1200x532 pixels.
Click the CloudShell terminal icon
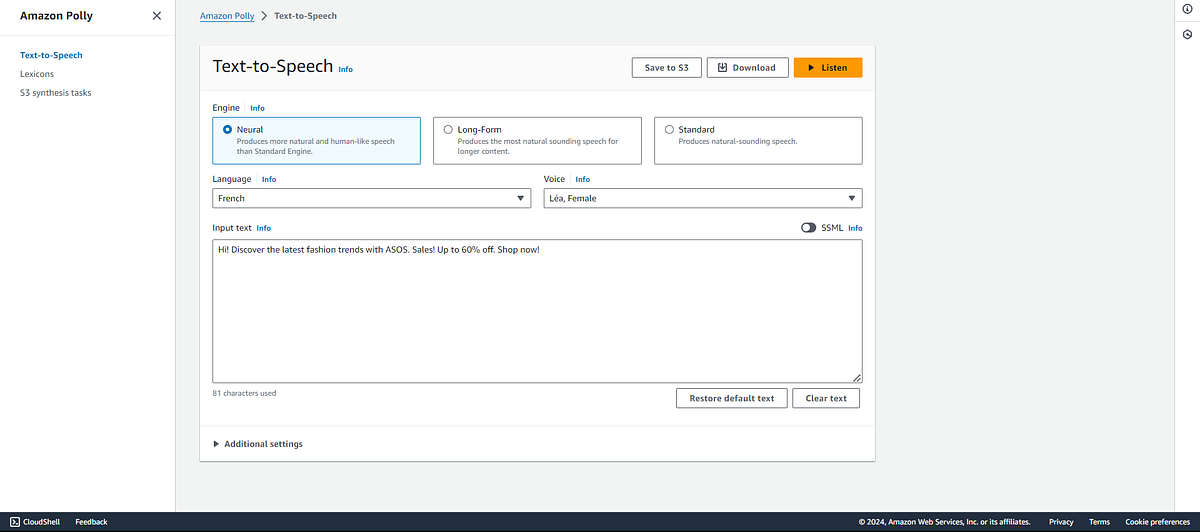pyautogui.click(x=14, y=522)
